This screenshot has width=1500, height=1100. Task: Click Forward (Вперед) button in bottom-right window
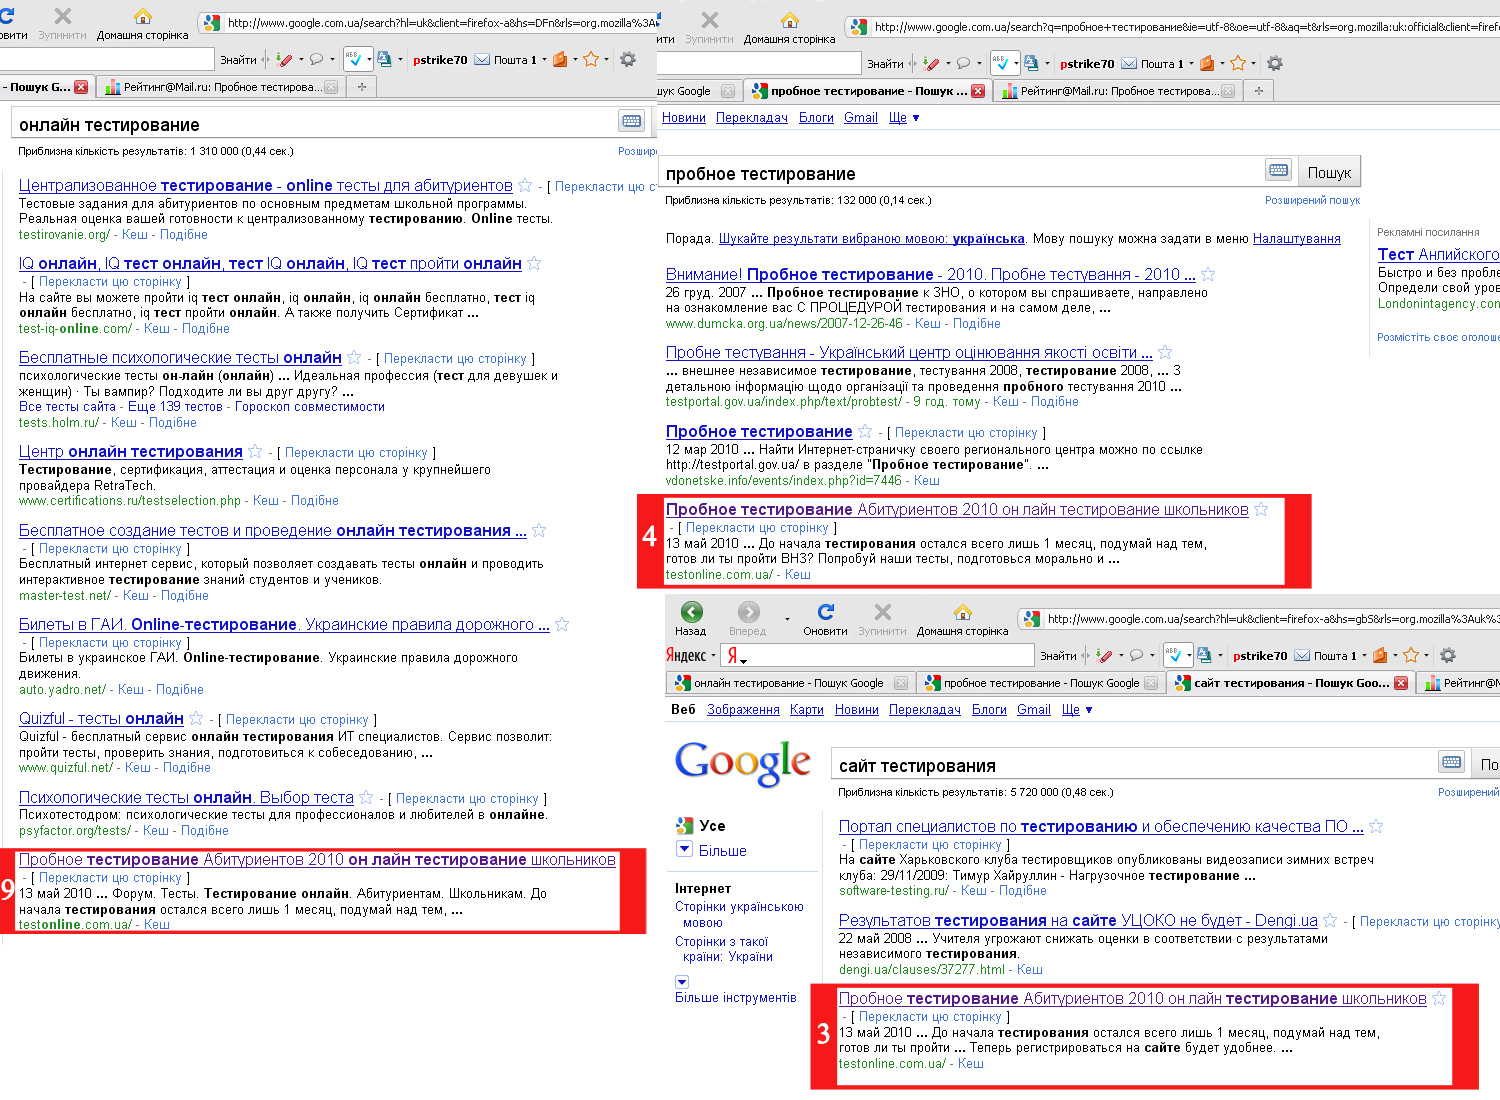(748, 612)
